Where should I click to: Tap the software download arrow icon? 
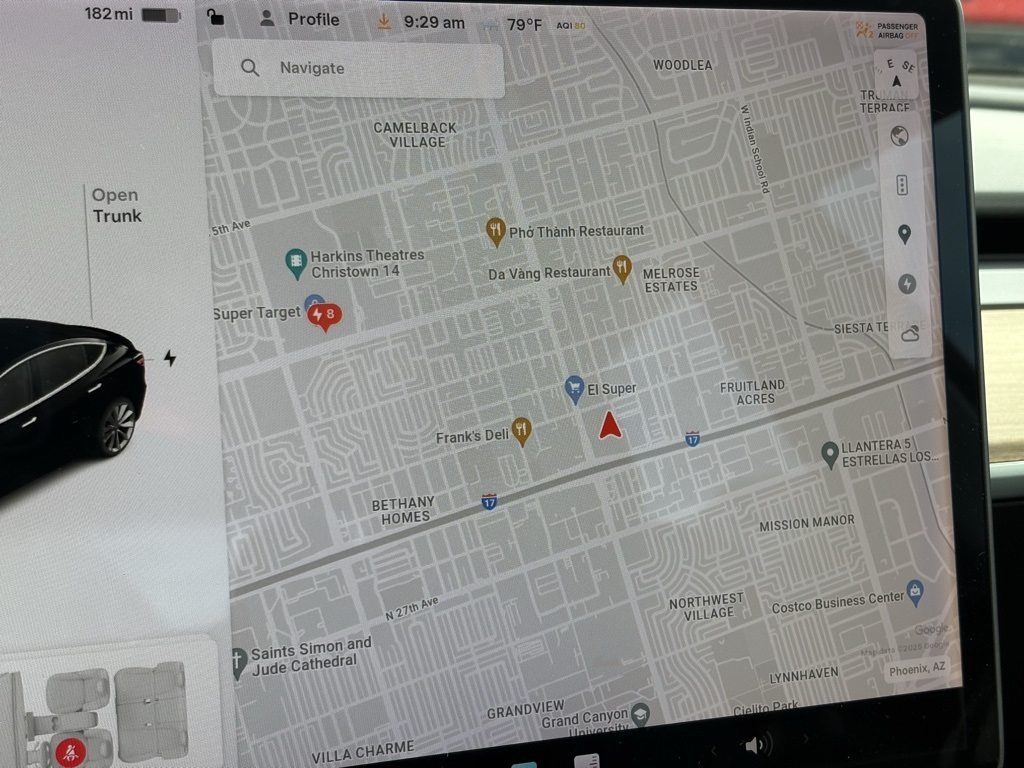(x=384, y=22)
